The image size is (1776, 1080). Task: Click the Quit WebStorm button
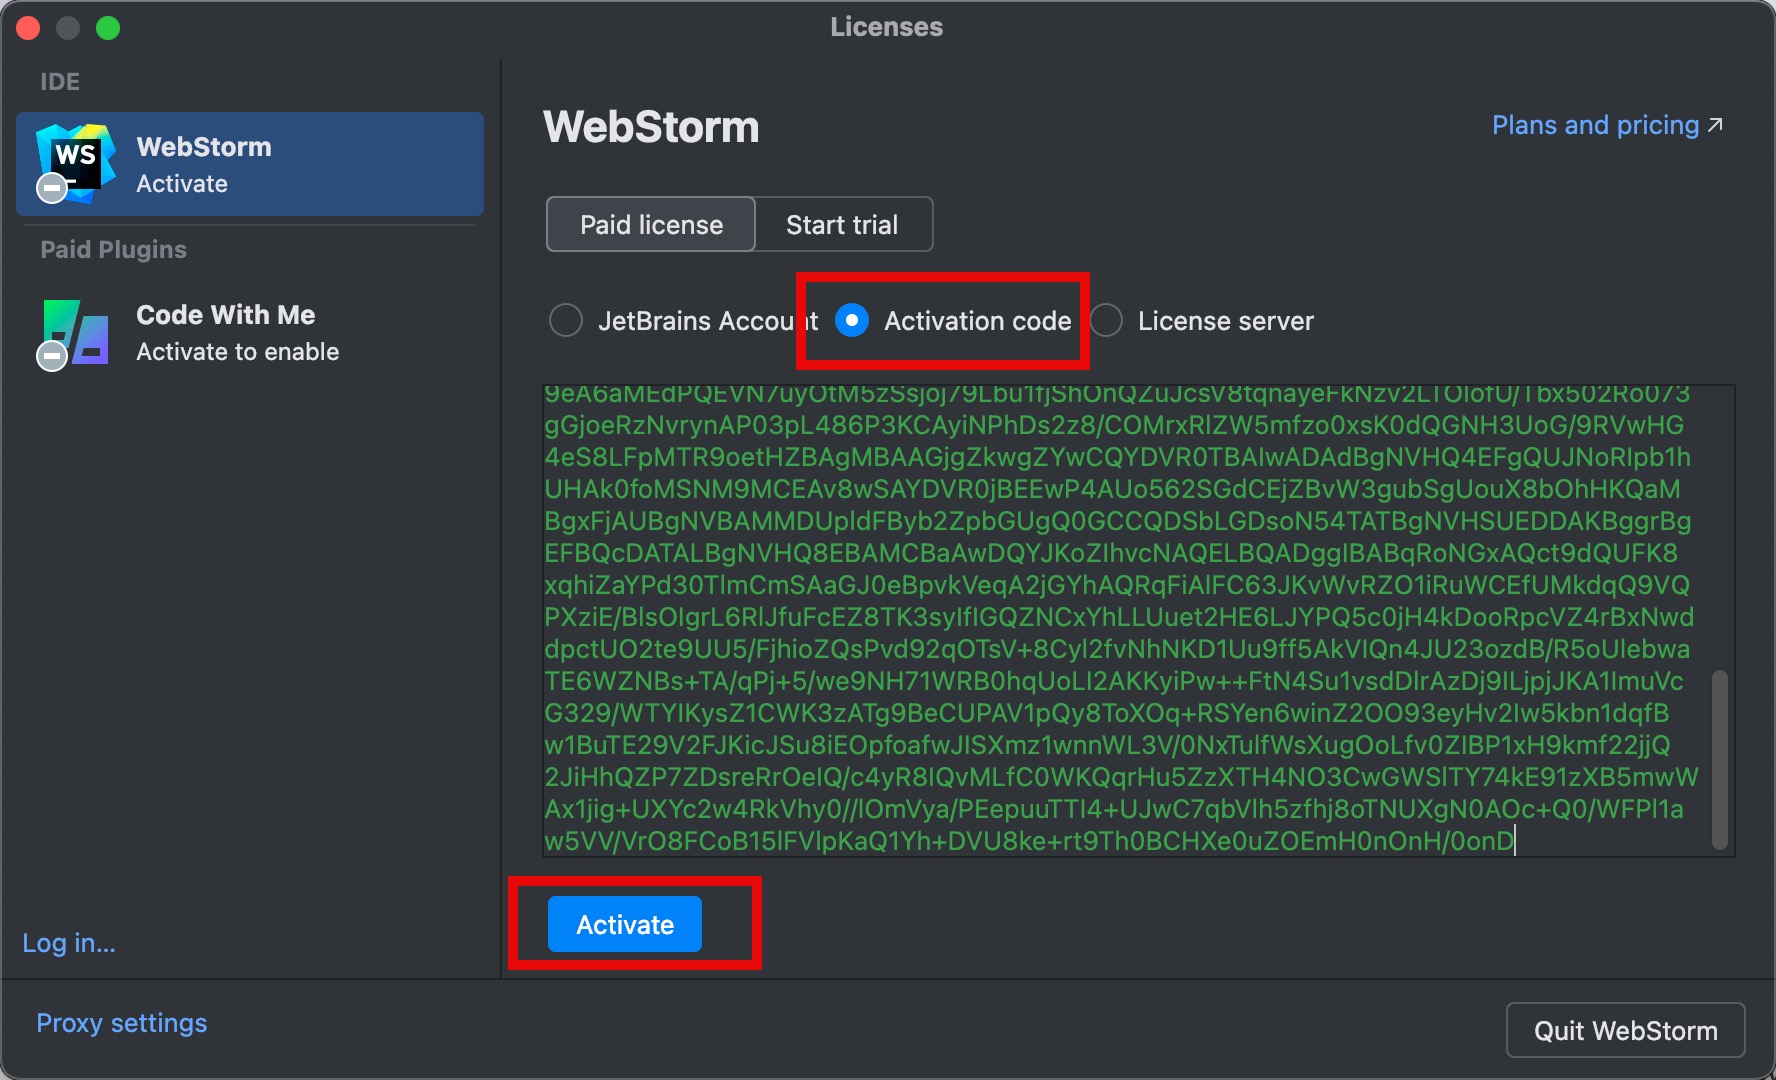pos(1625,1030)
